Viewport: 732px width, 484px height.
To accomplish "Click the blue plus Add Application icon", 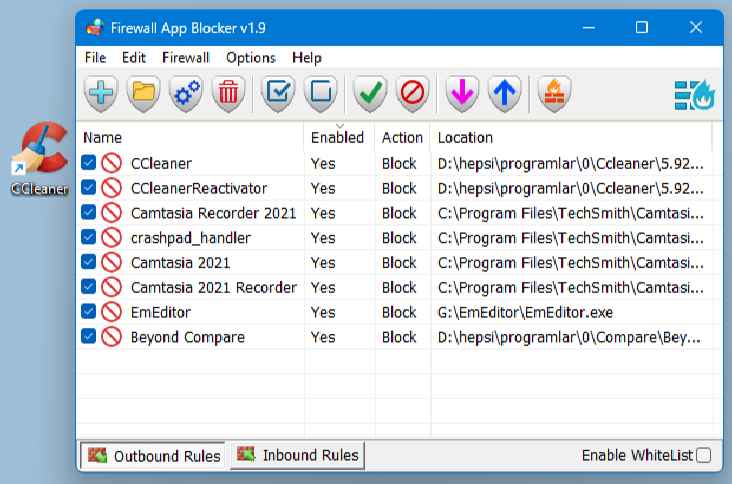I will pos(101,94).
